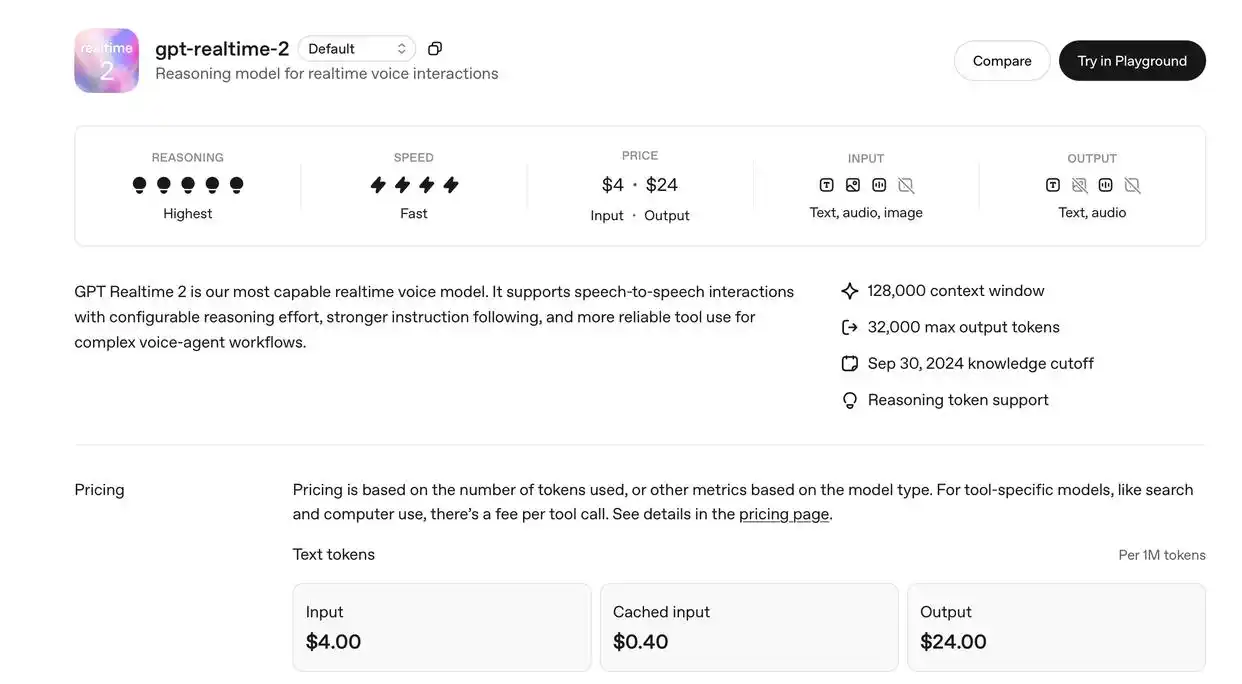Click the REASONING column header
Screen dimensions: 1242x684
[188, 157]
